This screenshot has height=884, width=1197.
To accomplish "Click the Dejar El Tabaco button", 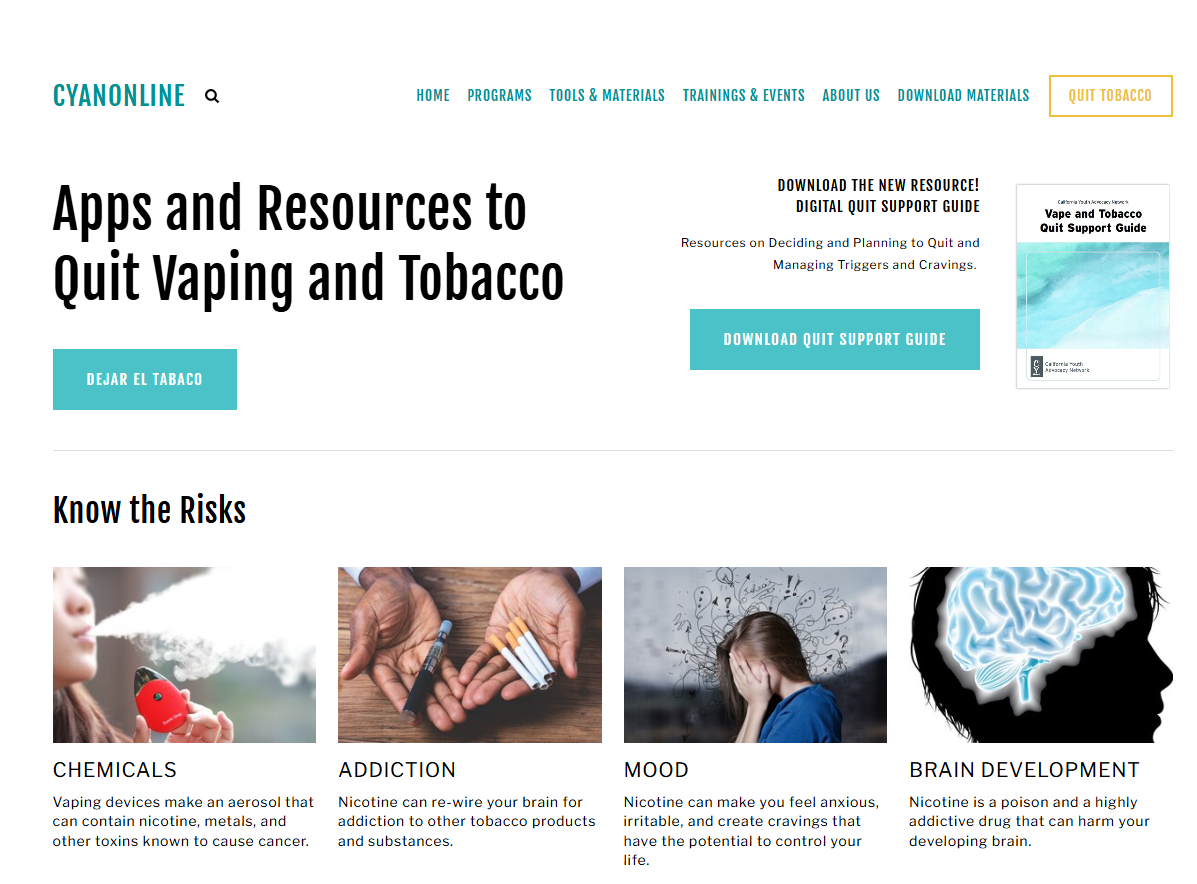I will (144, 379).
